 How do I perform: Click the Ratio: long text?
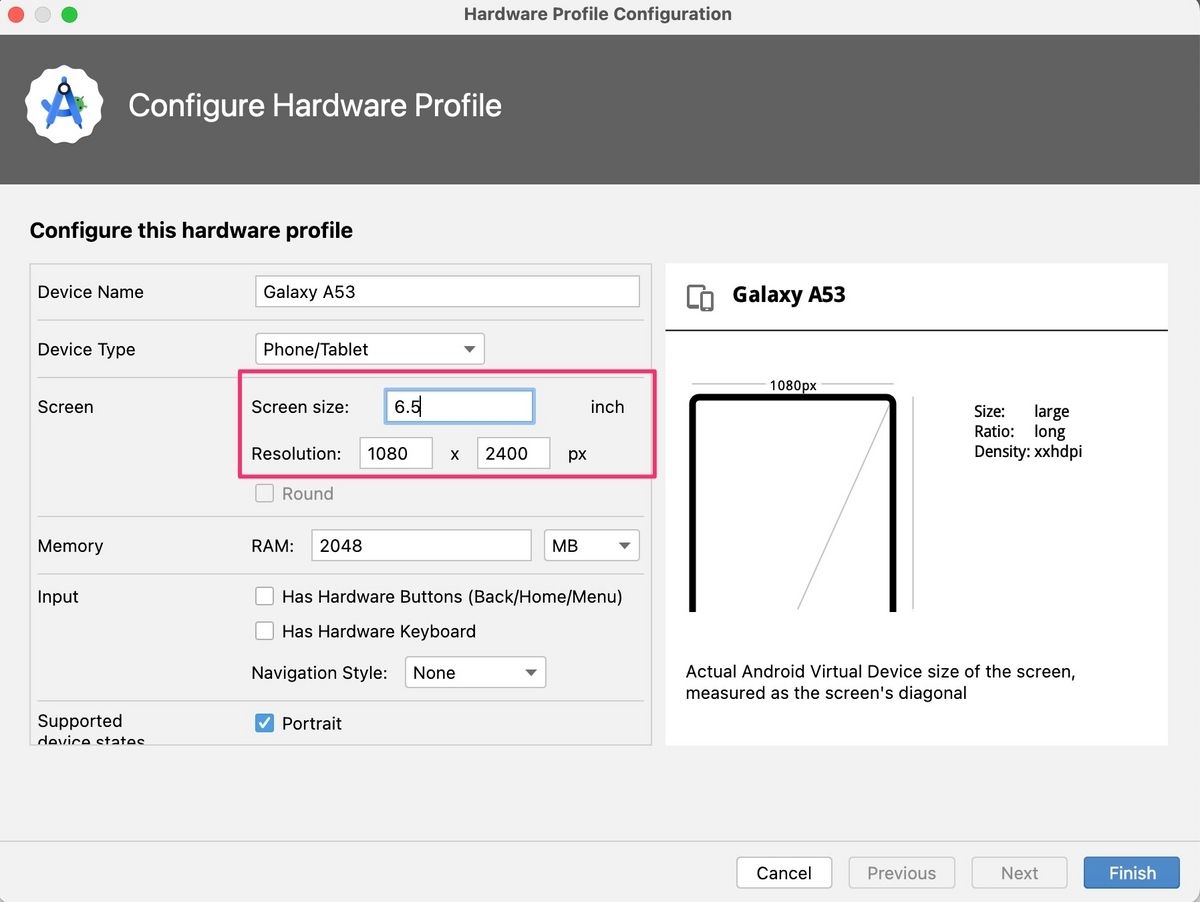click(1019, 431)
